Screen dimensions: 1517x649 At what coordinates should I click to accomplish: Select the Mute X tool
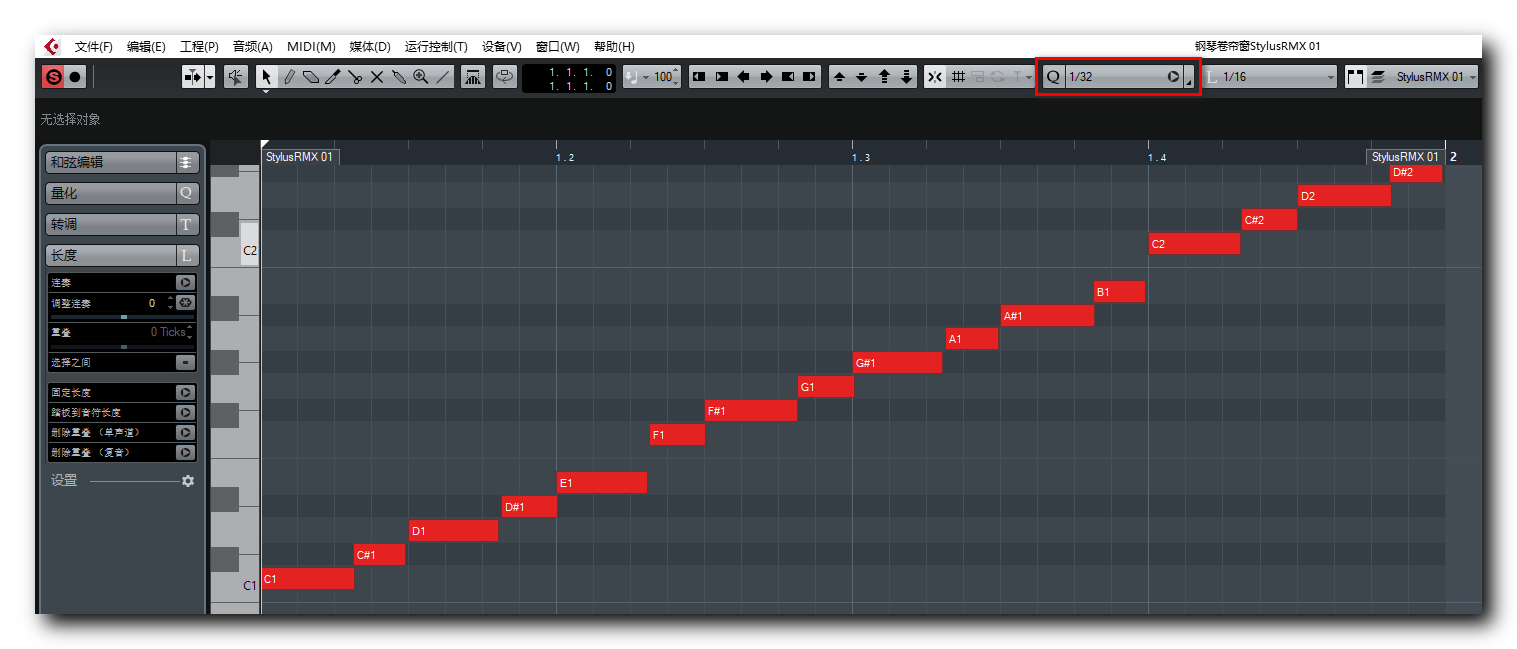click(377, 76)
